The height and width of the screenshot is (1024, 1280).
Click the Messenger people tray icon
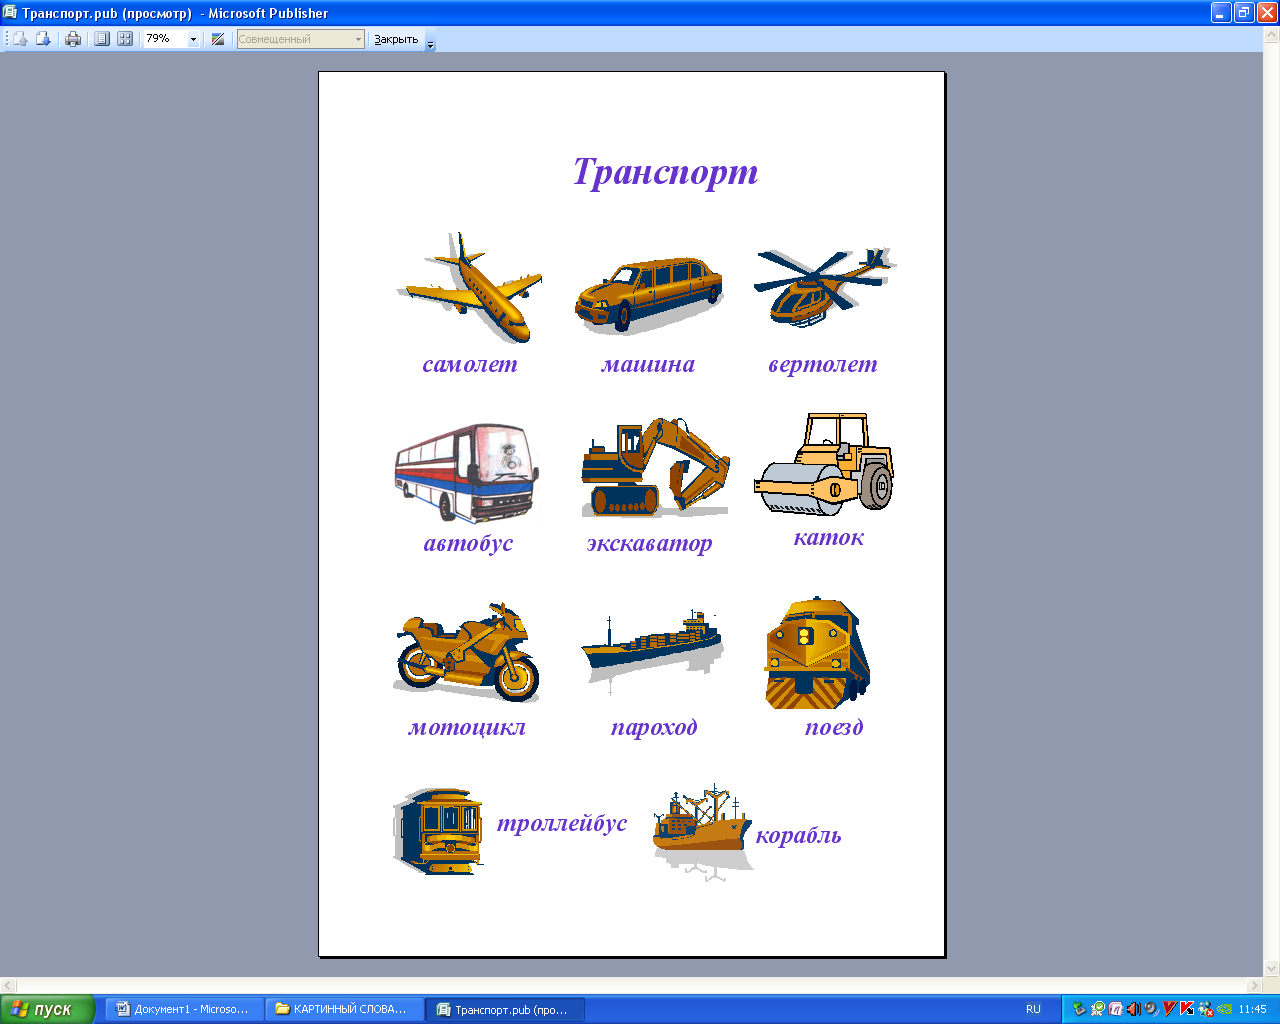pos(1205,1009)
